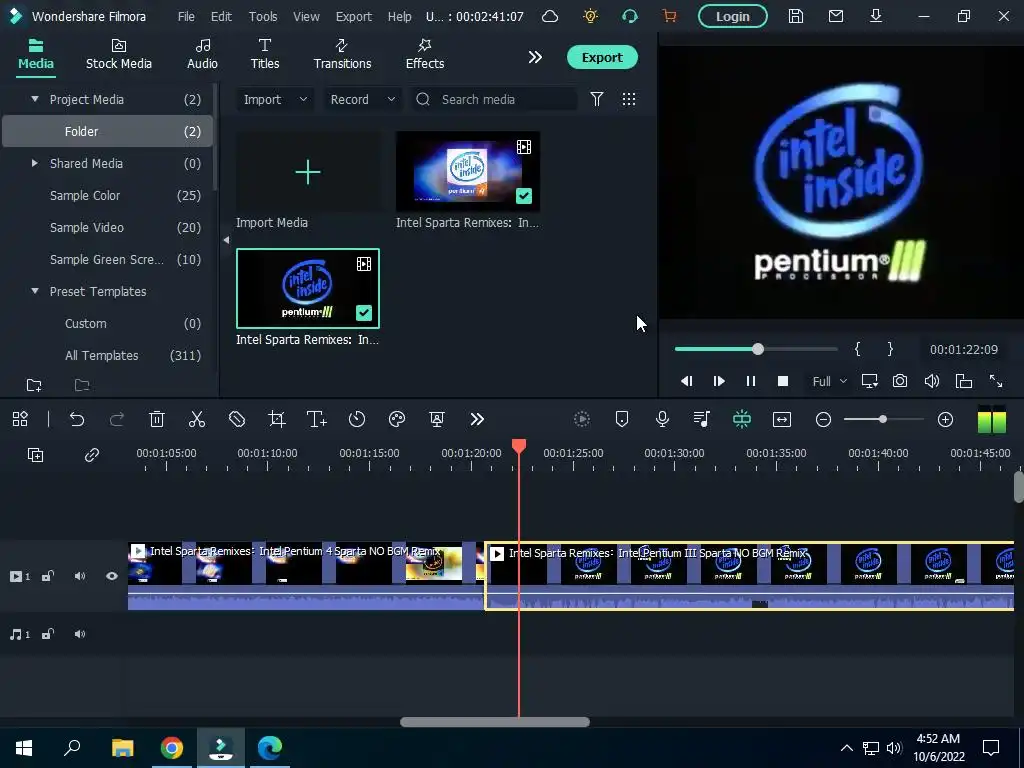Click the Redo arrow icon
This screenshot has width=1024, height=768.
[117, 419]
